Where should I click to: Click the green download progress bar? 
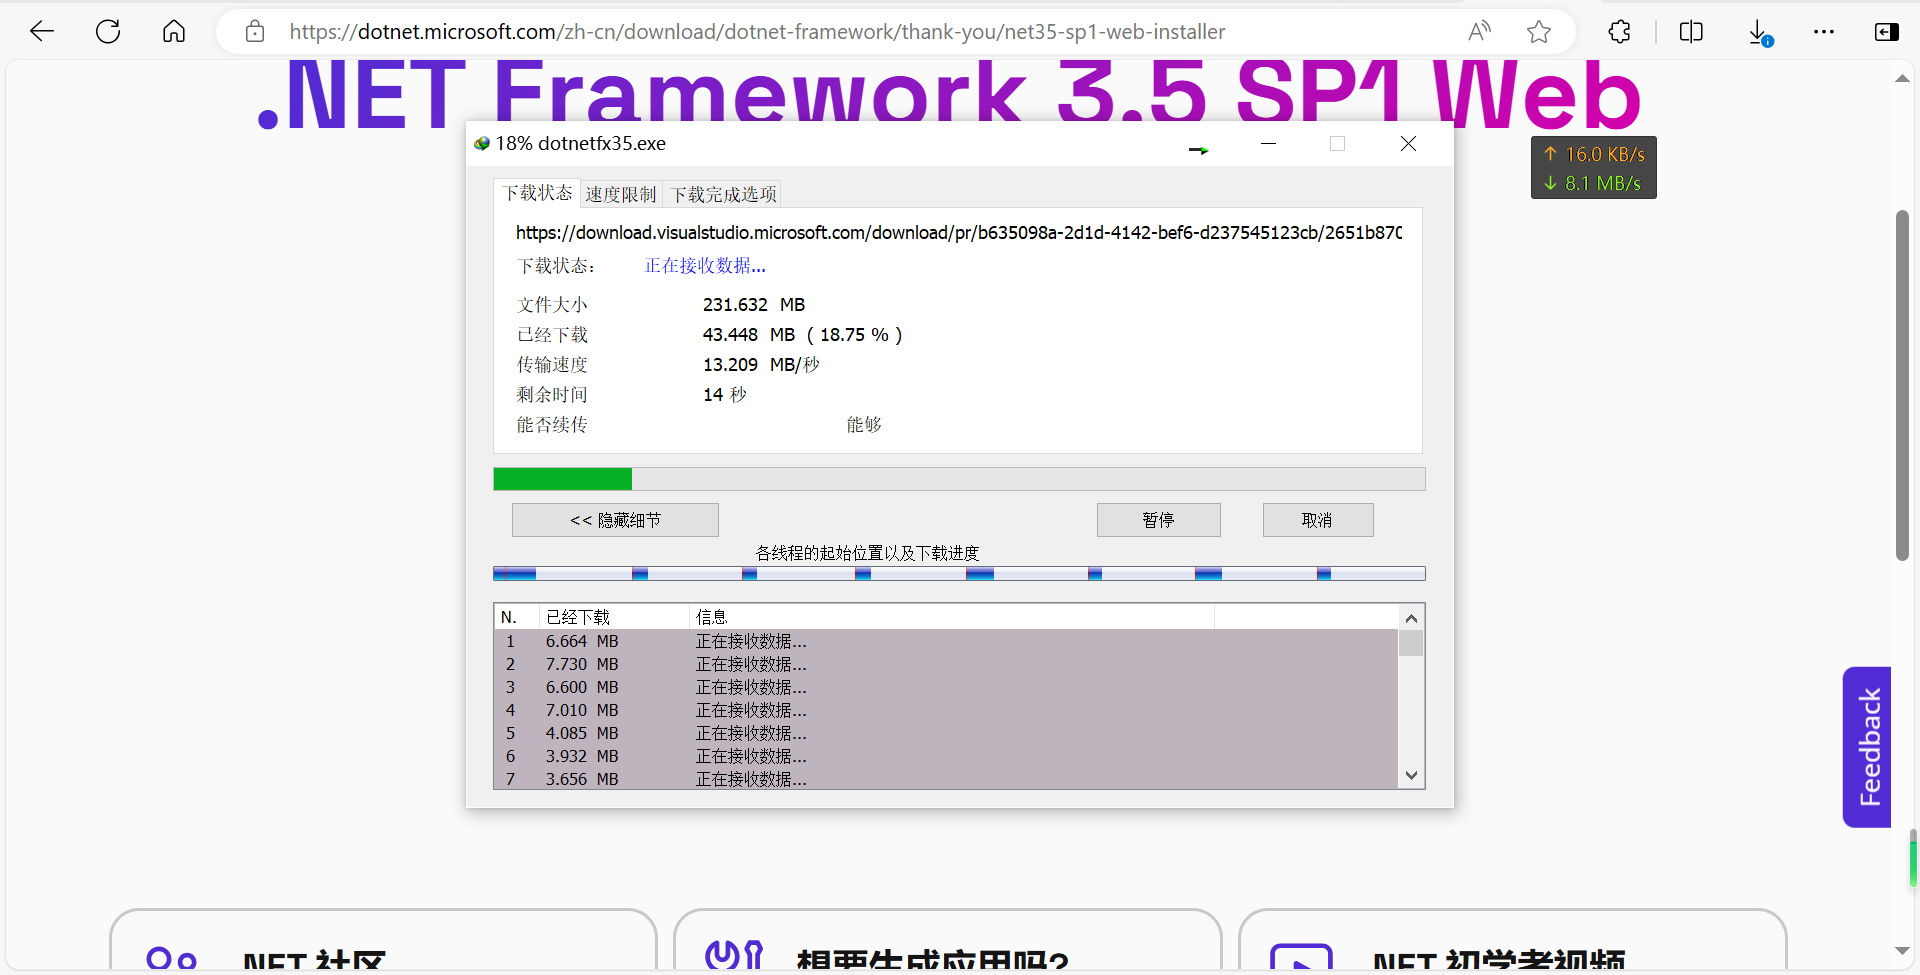click(959, 479)
